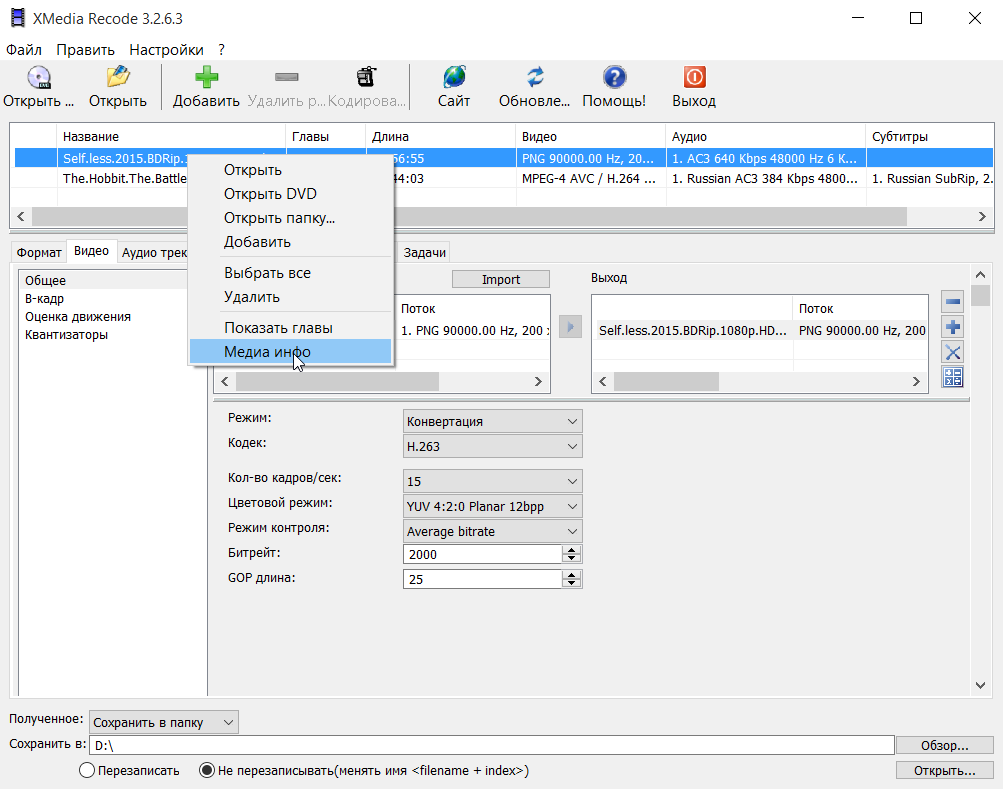Screen dimensions: 1003x789
Task: Remove output stream with the blue minus icon
Action: (x=951, y=301)
